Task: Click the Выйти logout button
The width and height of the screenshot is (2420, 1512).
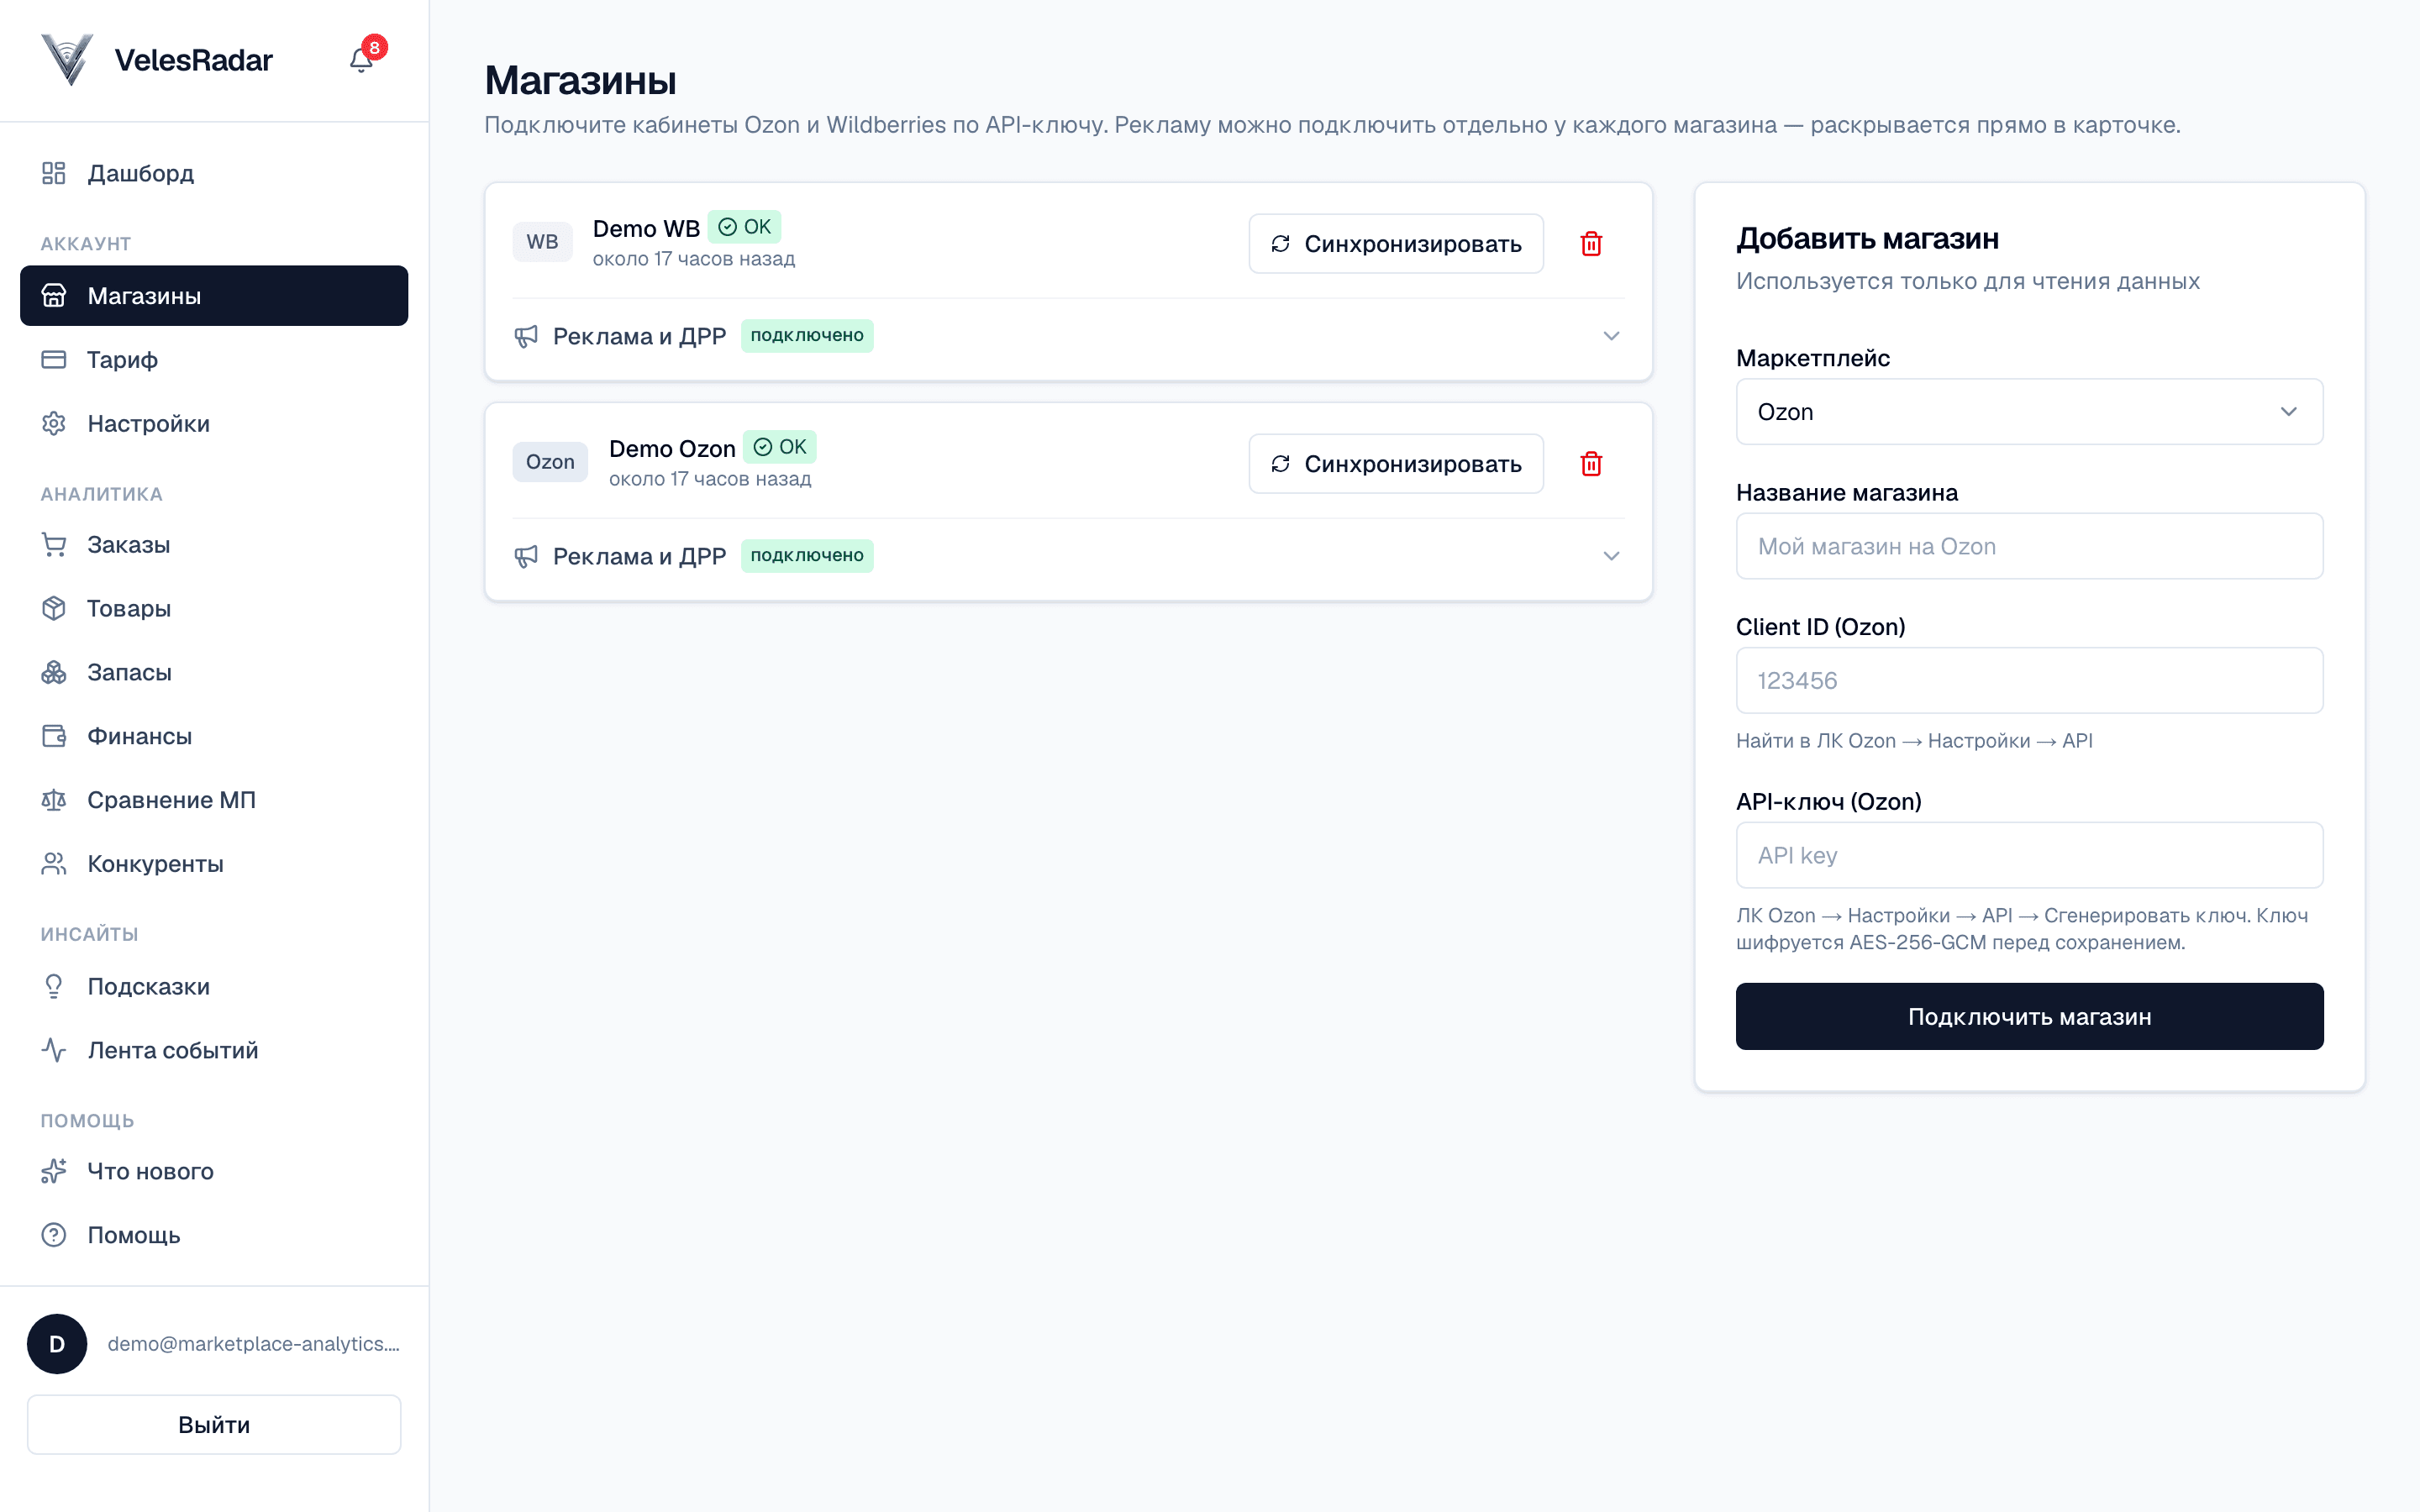Action: 214,1424
